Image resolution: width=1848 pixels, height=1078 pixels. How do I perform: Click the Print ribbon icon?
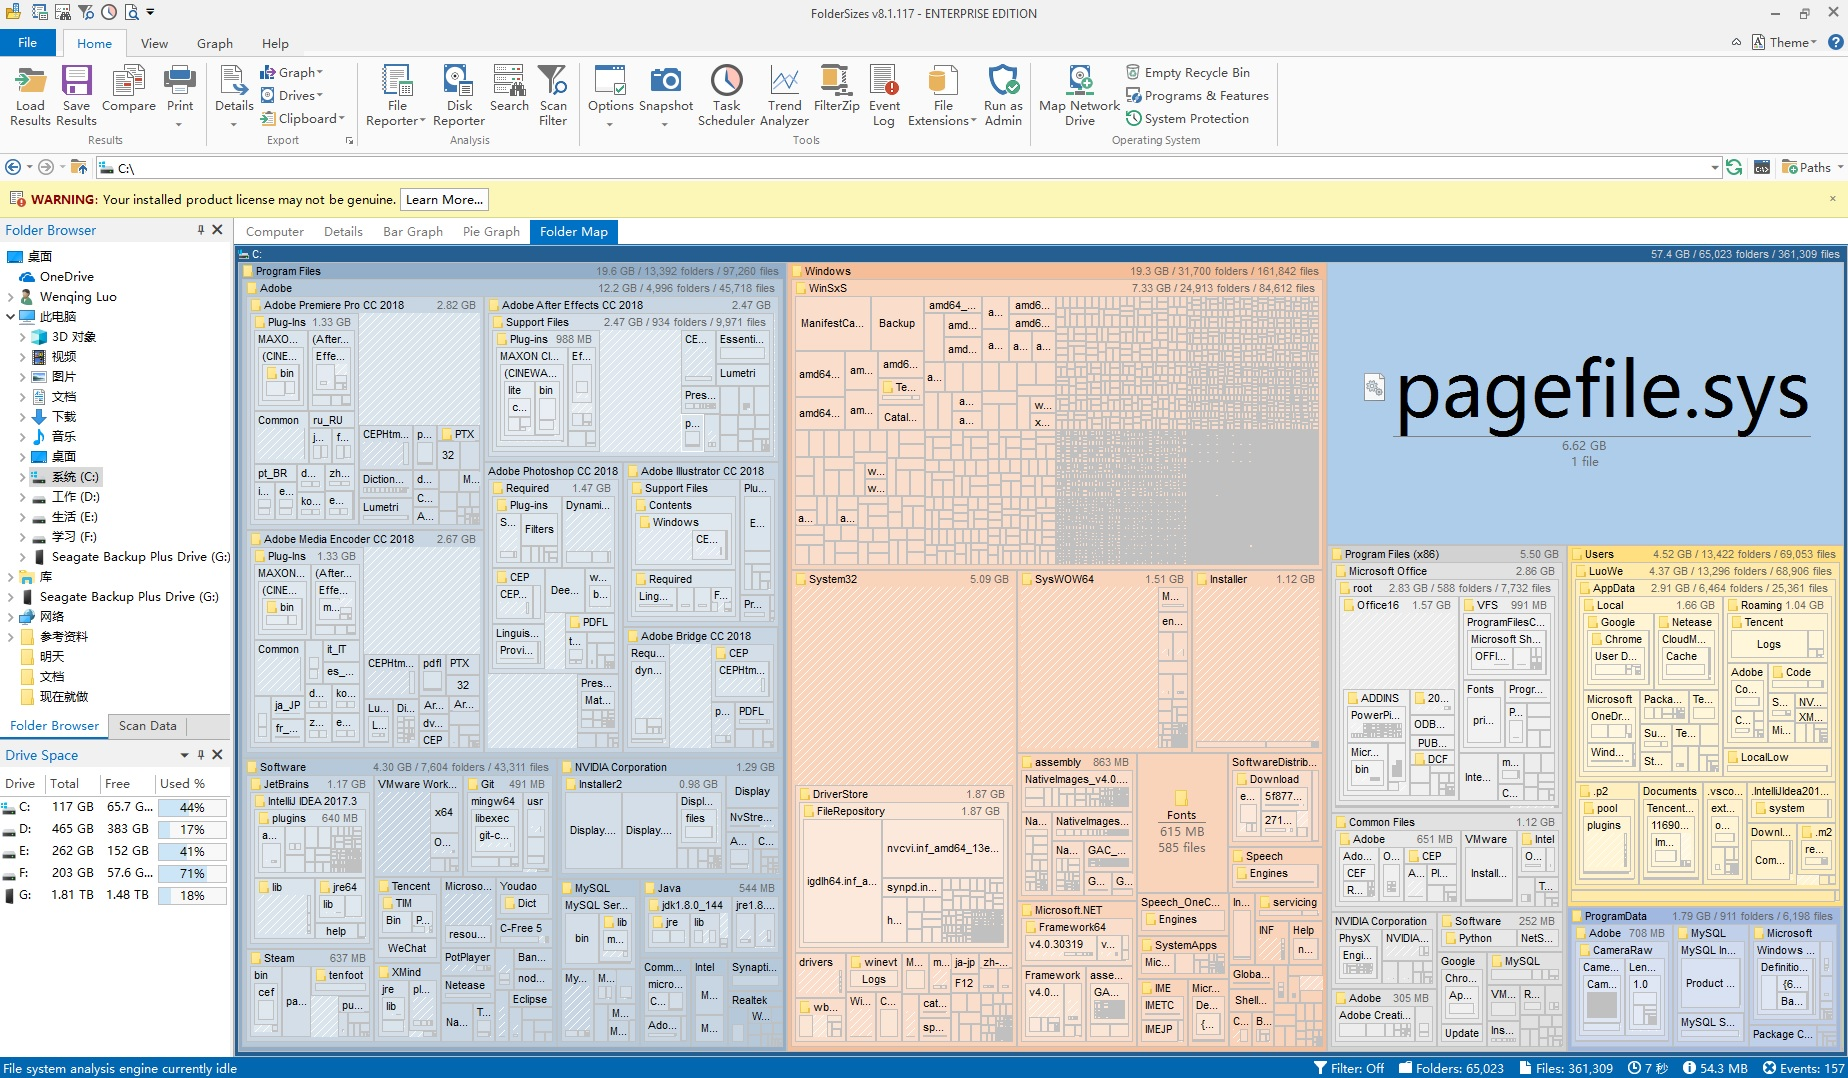pyautogui.click(x=180, y=96)
